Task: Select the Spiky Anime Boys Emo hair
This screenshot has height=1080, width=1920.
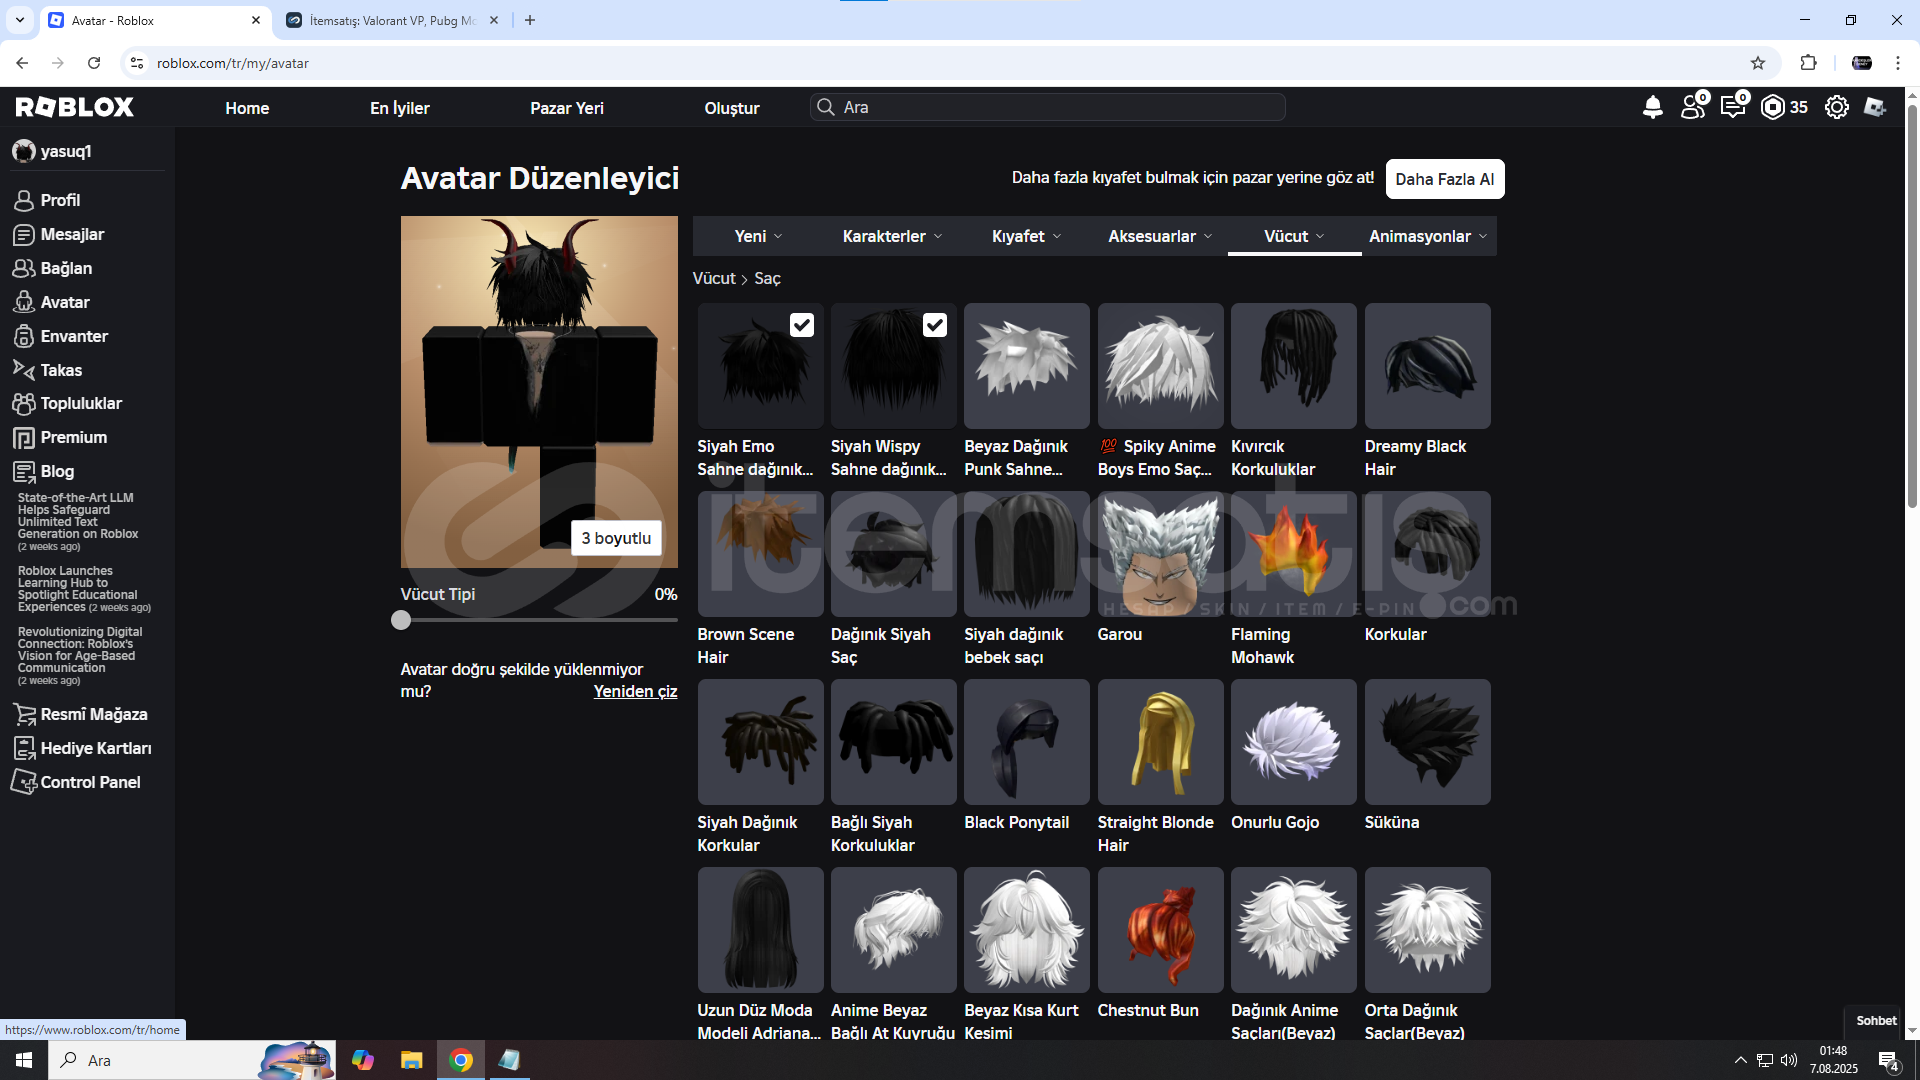Action: 1160,366
